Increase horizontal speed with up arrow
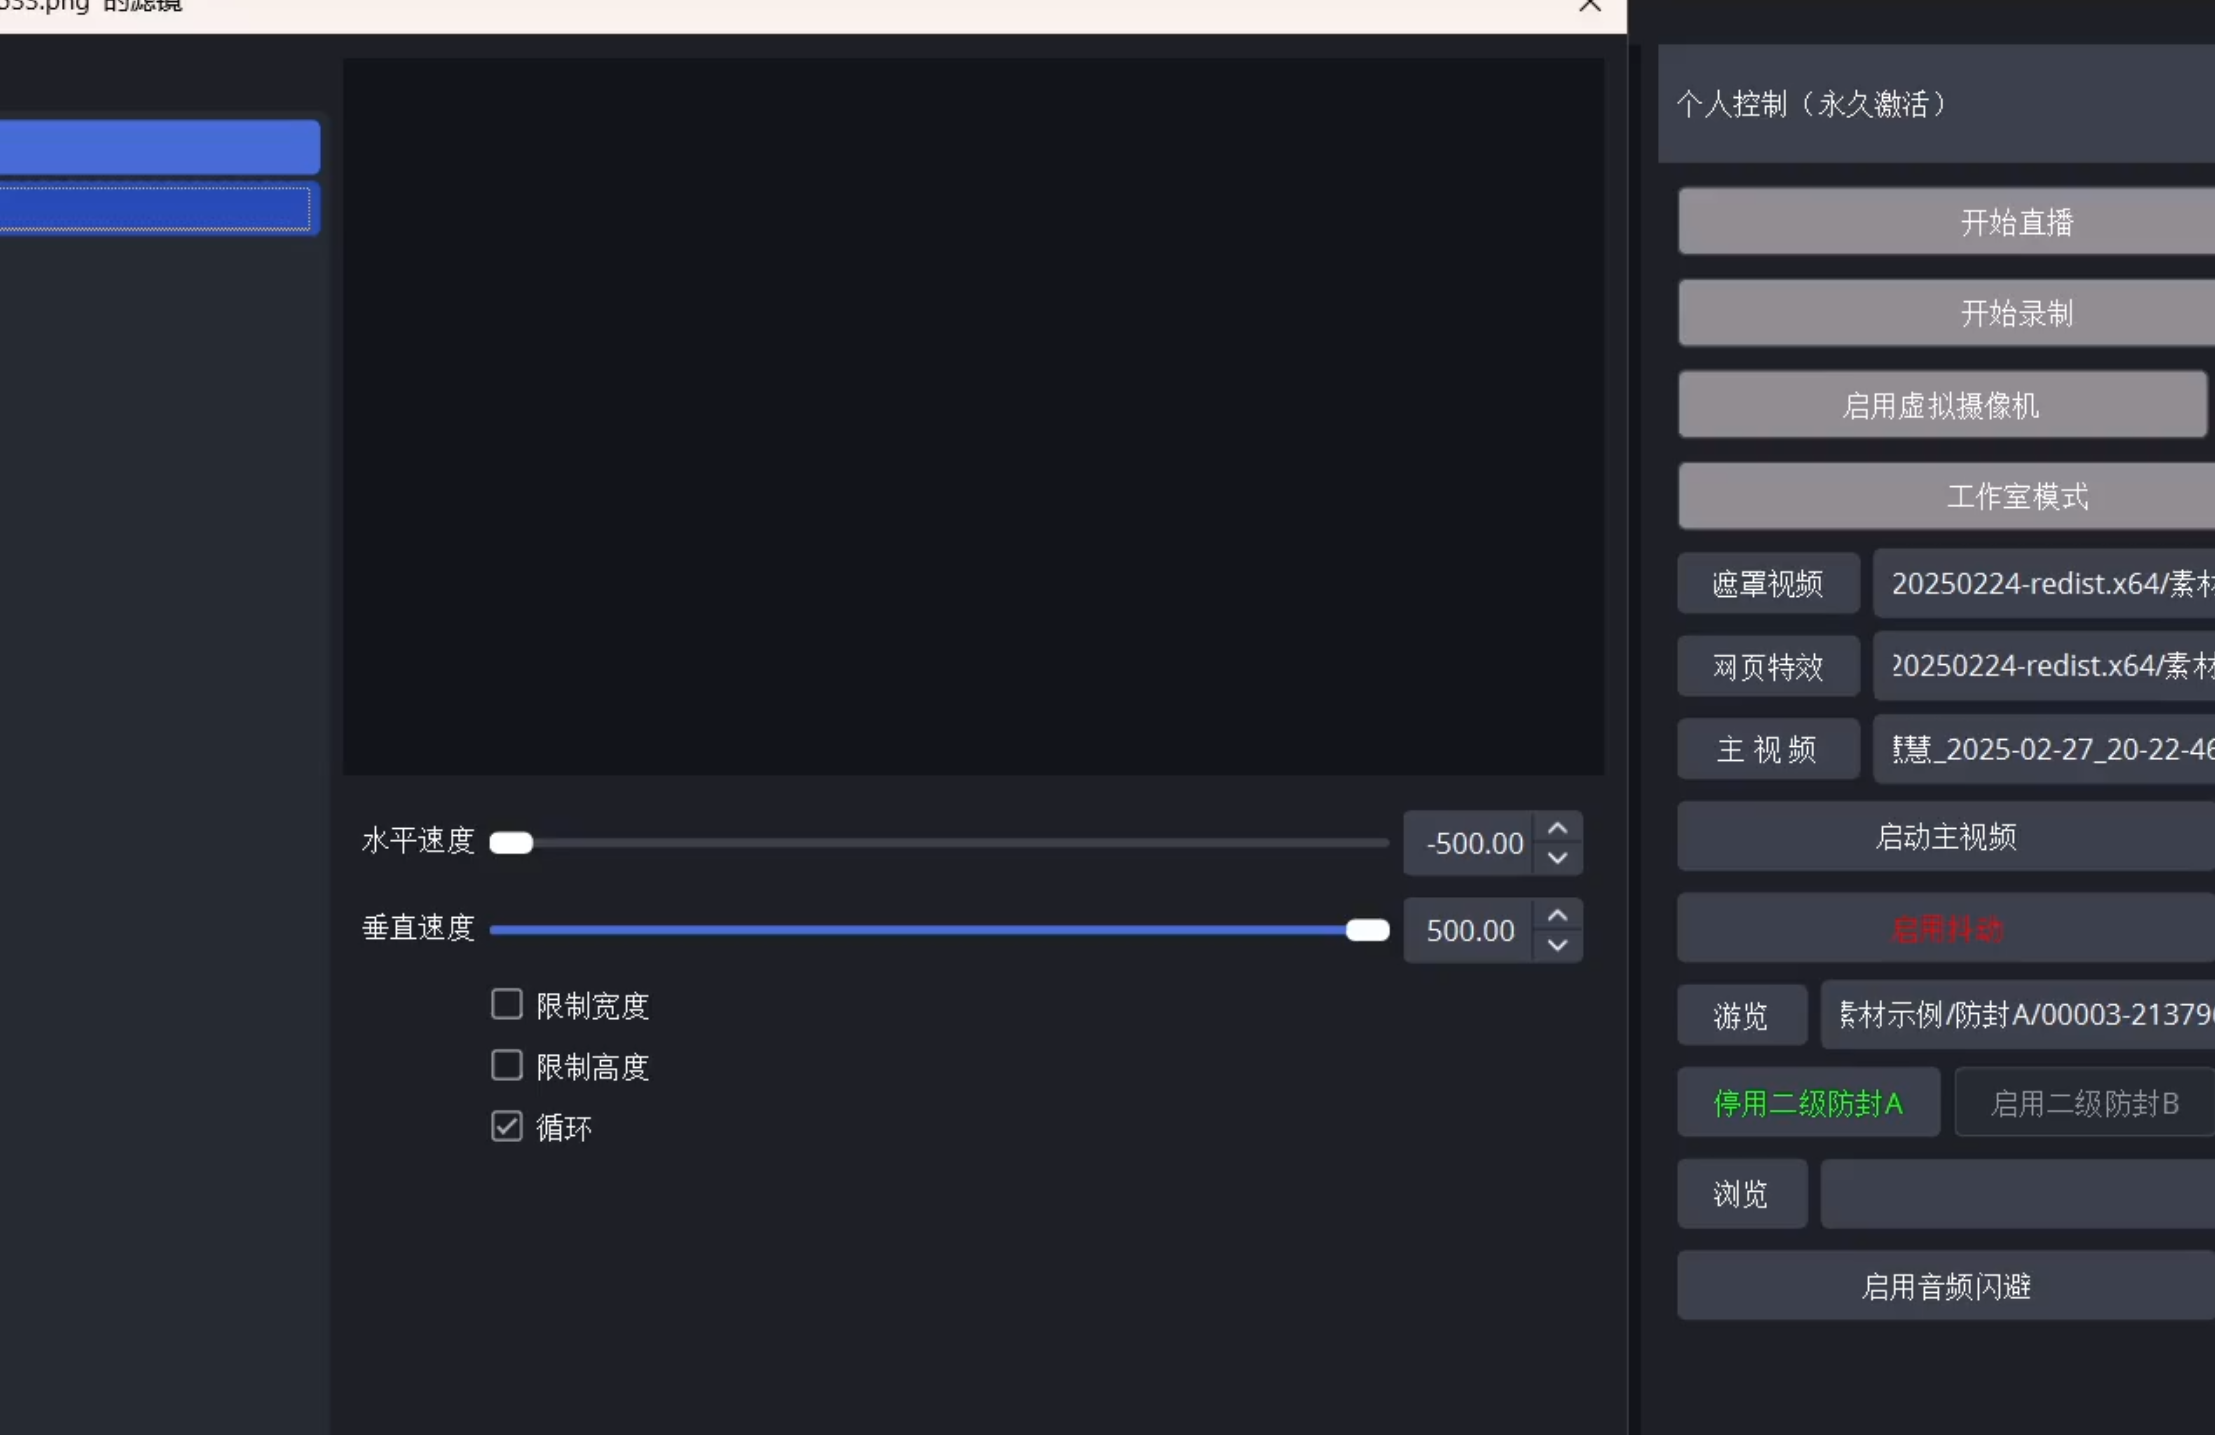 tap(1557, 829)
